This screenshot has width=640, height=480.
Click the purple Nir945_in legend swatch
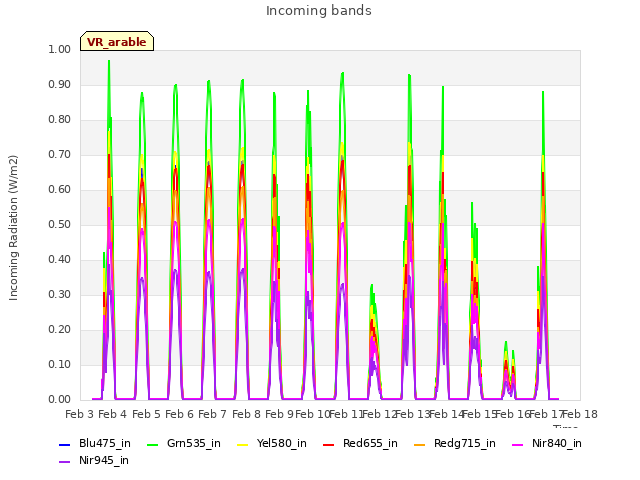point(64,462)
